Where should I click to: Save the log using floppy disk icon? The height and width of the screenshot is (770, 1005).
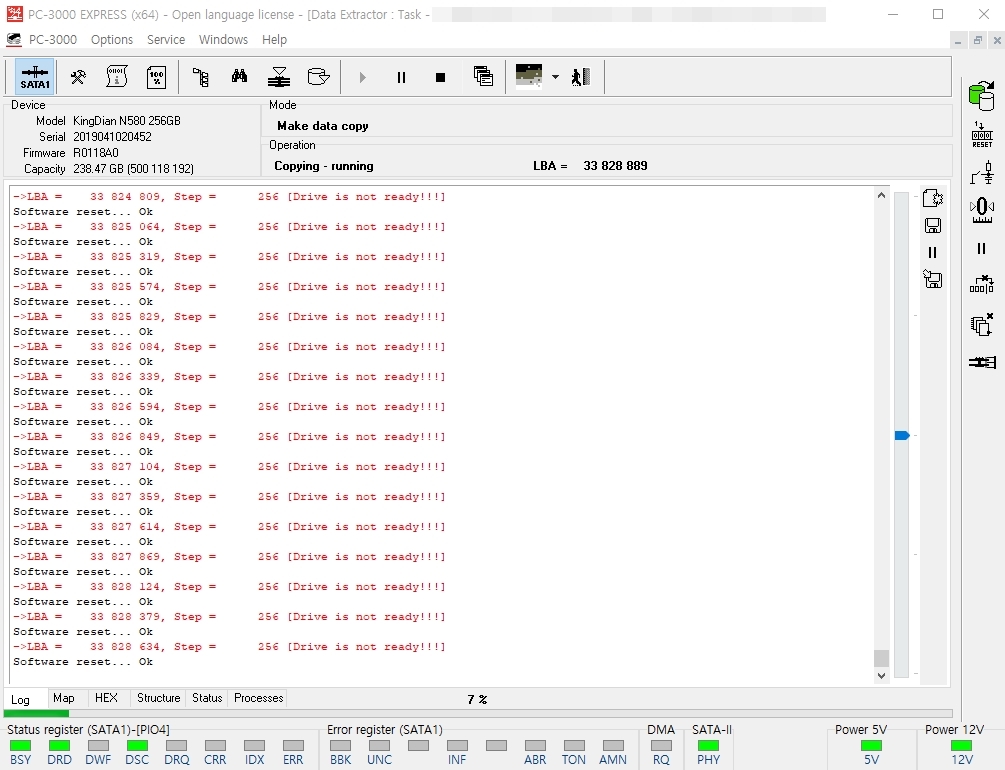(933, 225)
